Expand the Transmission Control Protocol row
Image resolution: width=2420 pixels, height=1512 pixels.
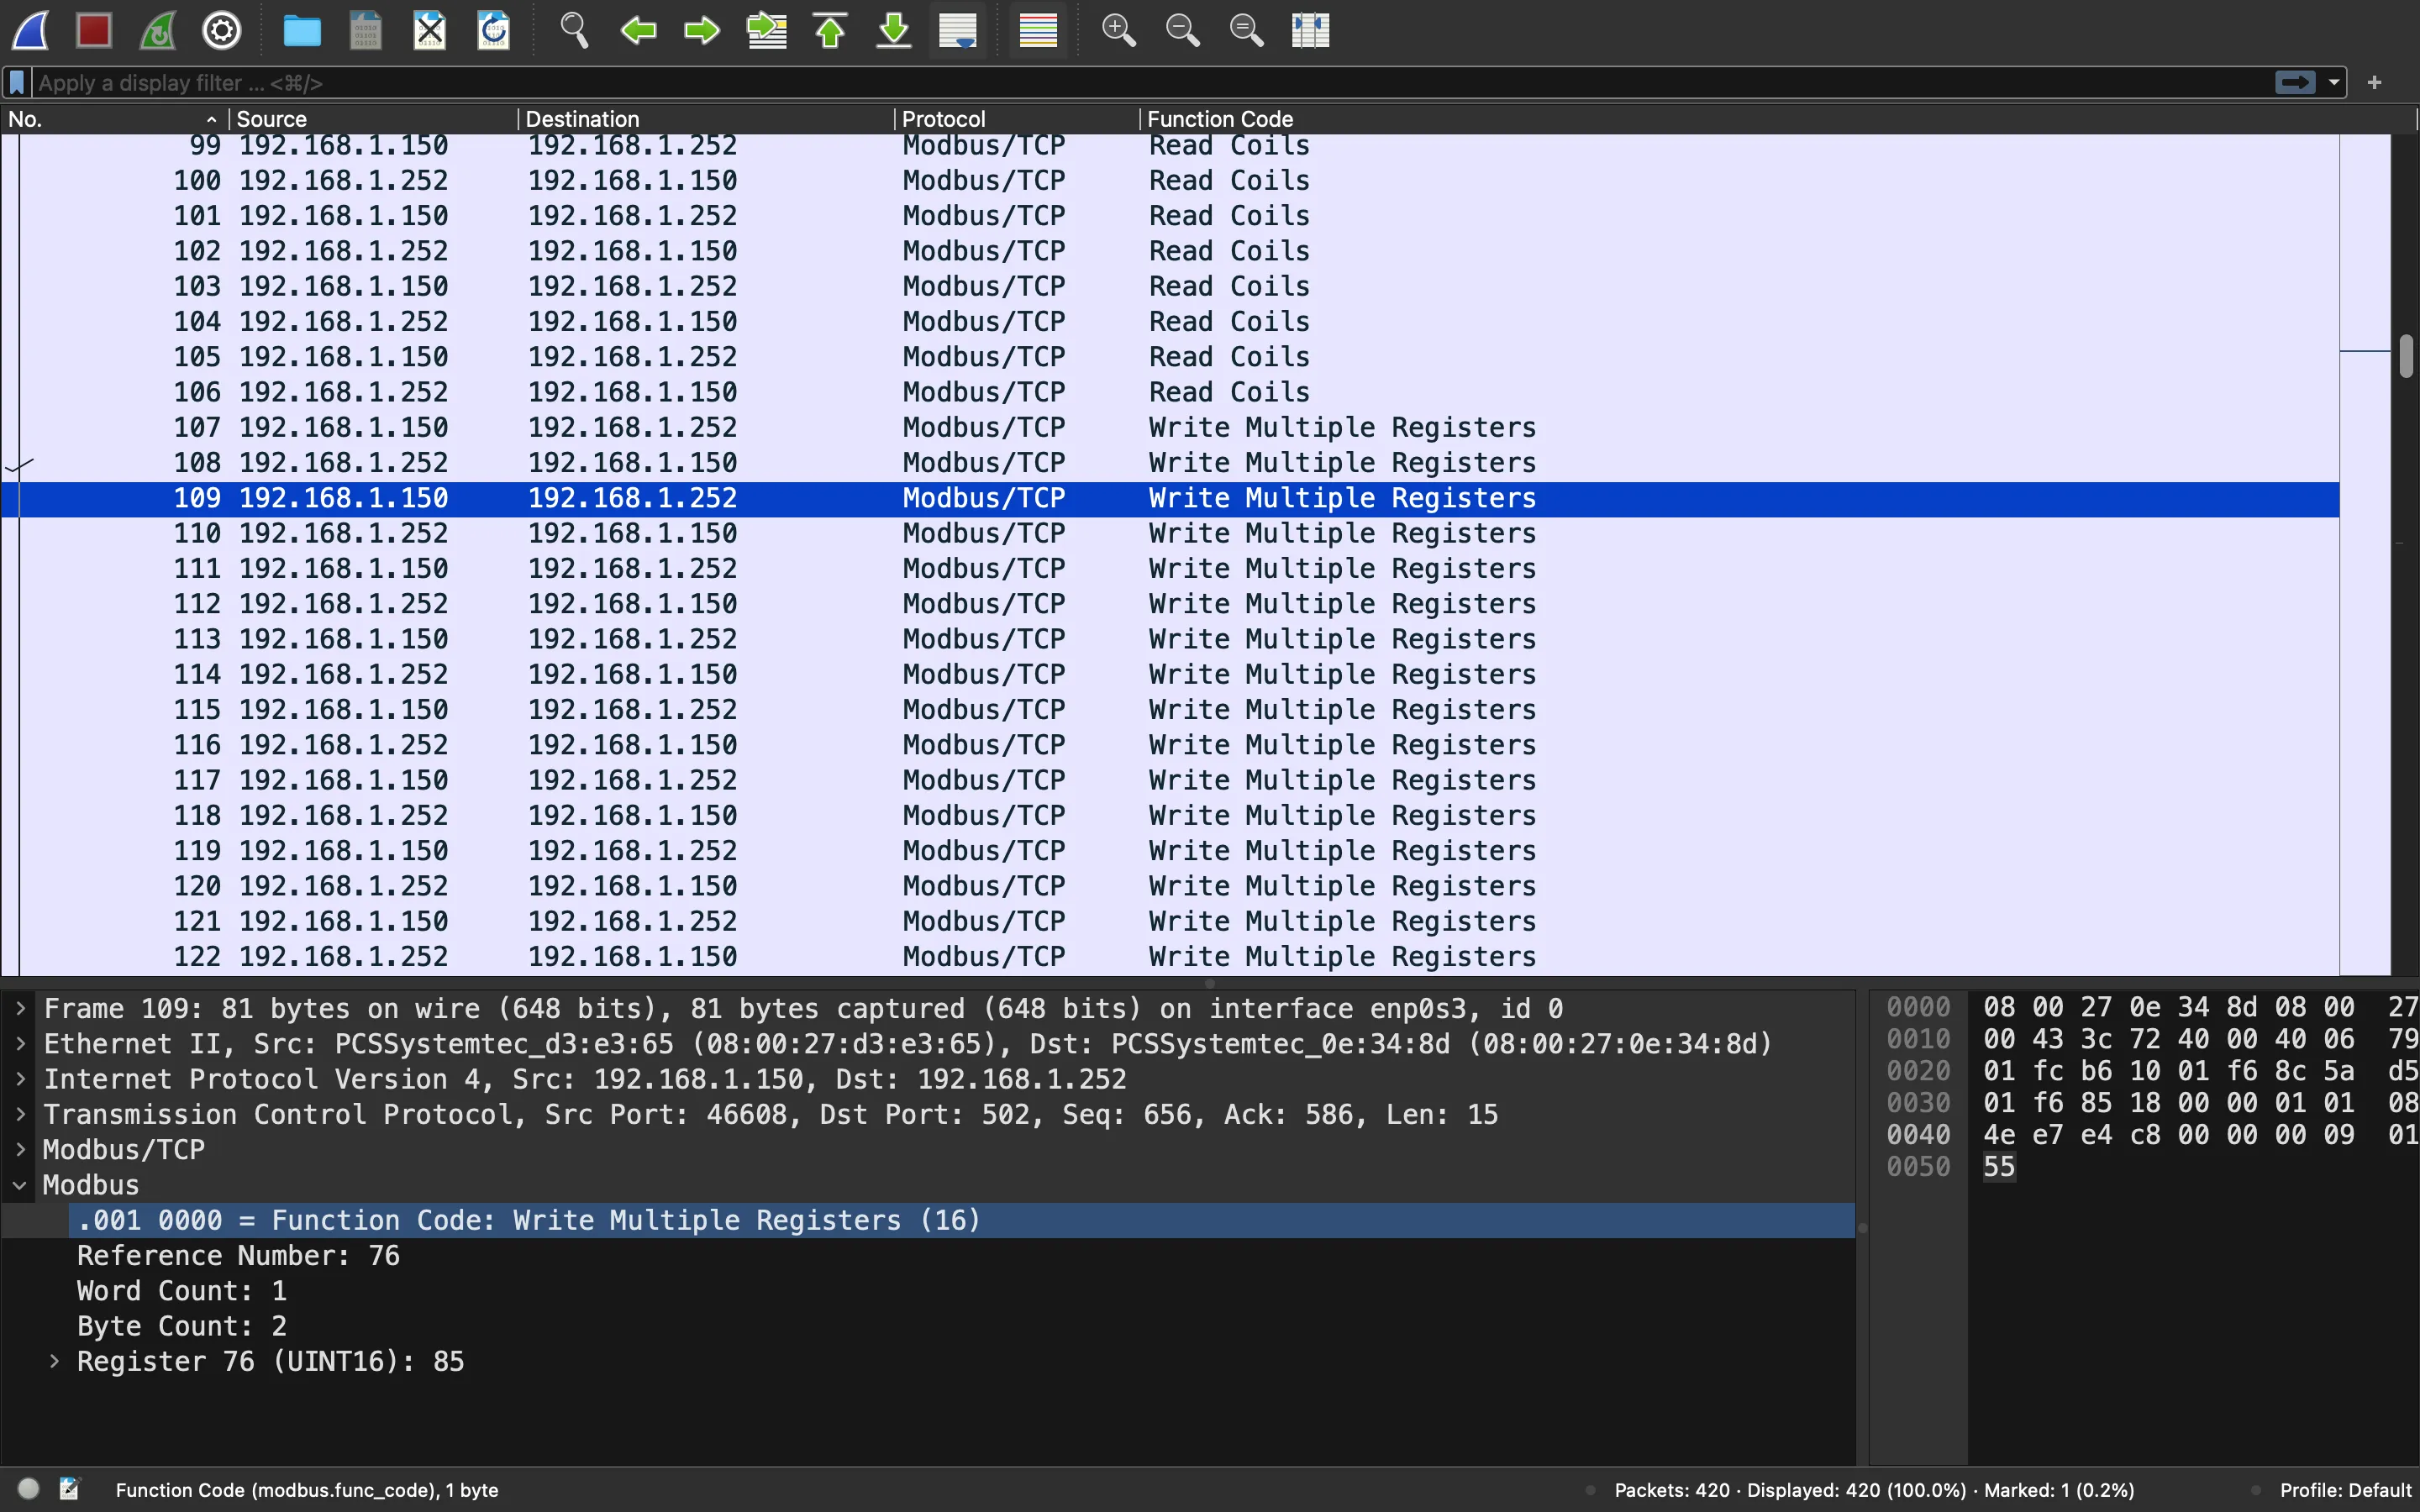[20, 1114]
